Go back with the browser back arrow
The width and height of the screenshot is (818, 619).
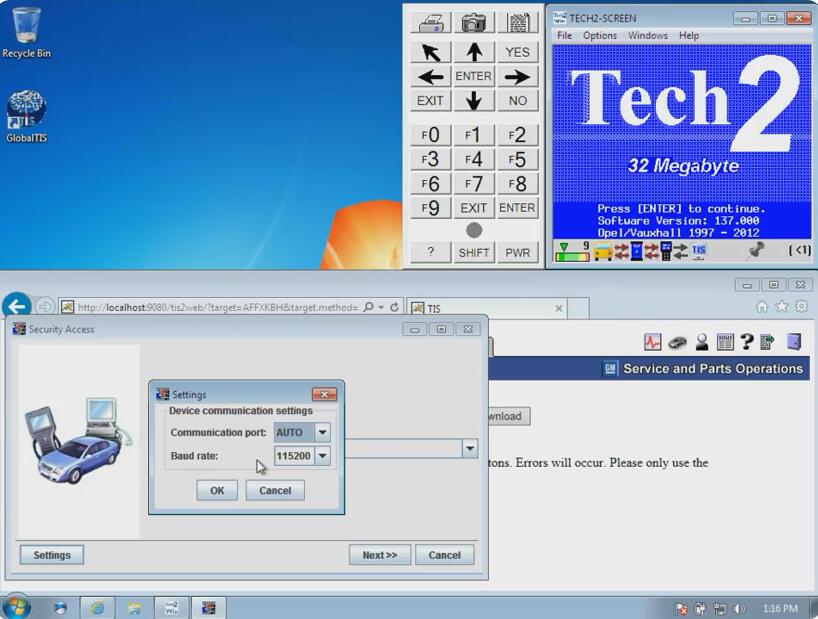coord(17,307)
